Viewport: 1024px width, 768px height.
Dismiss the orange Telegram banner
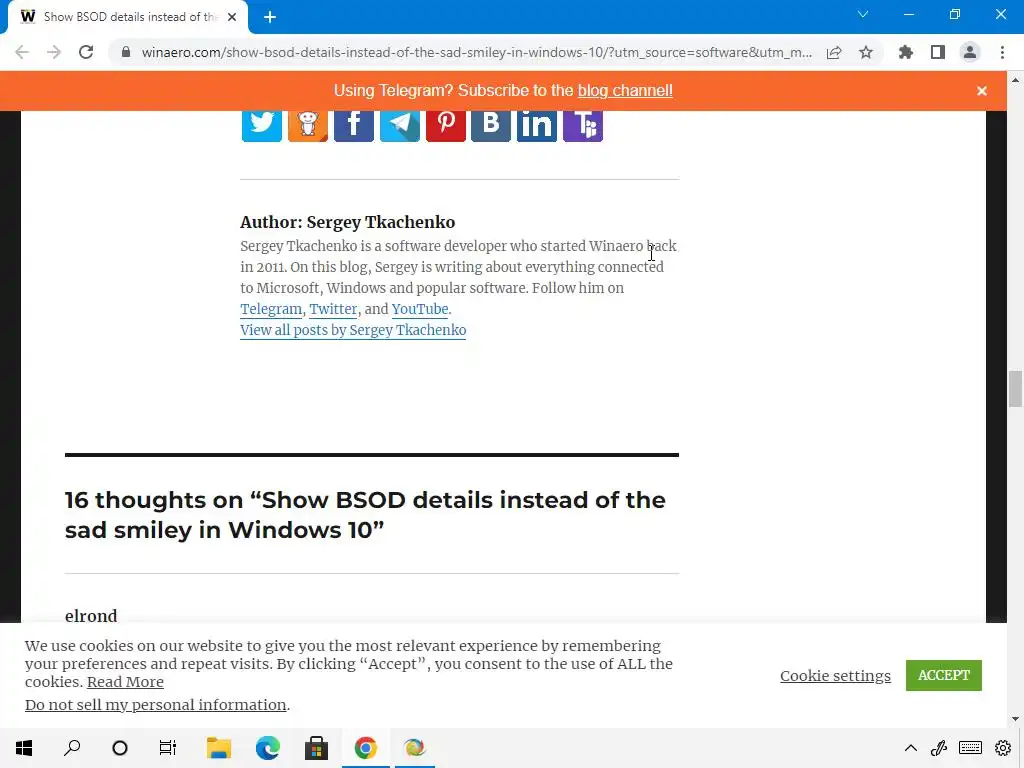[982, 91]
